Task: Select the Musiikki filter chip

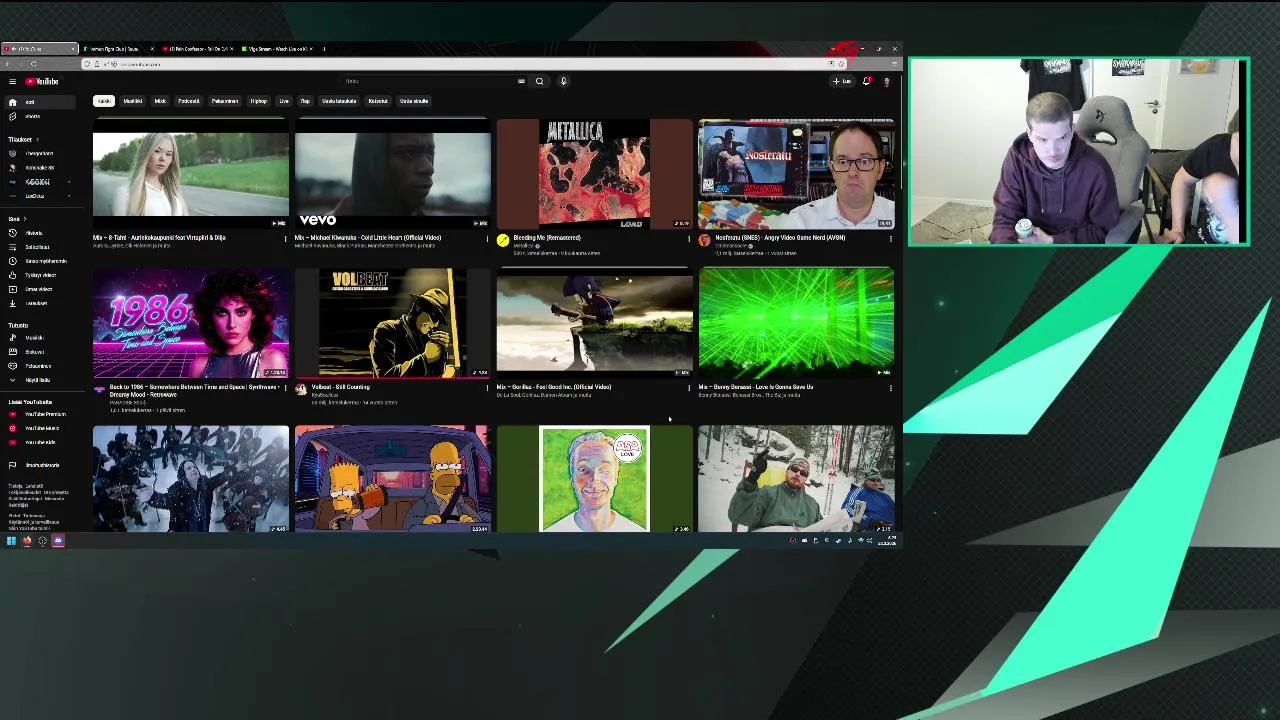Action: pos(132,101)
